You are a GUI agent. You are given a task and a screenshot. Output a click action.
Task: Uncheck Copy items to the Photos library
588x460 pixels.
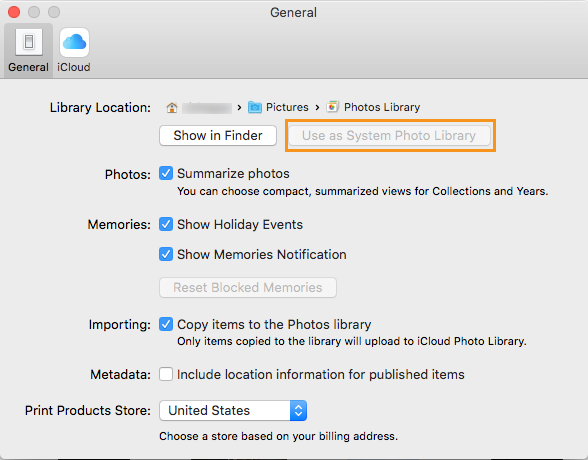(166, 324)
